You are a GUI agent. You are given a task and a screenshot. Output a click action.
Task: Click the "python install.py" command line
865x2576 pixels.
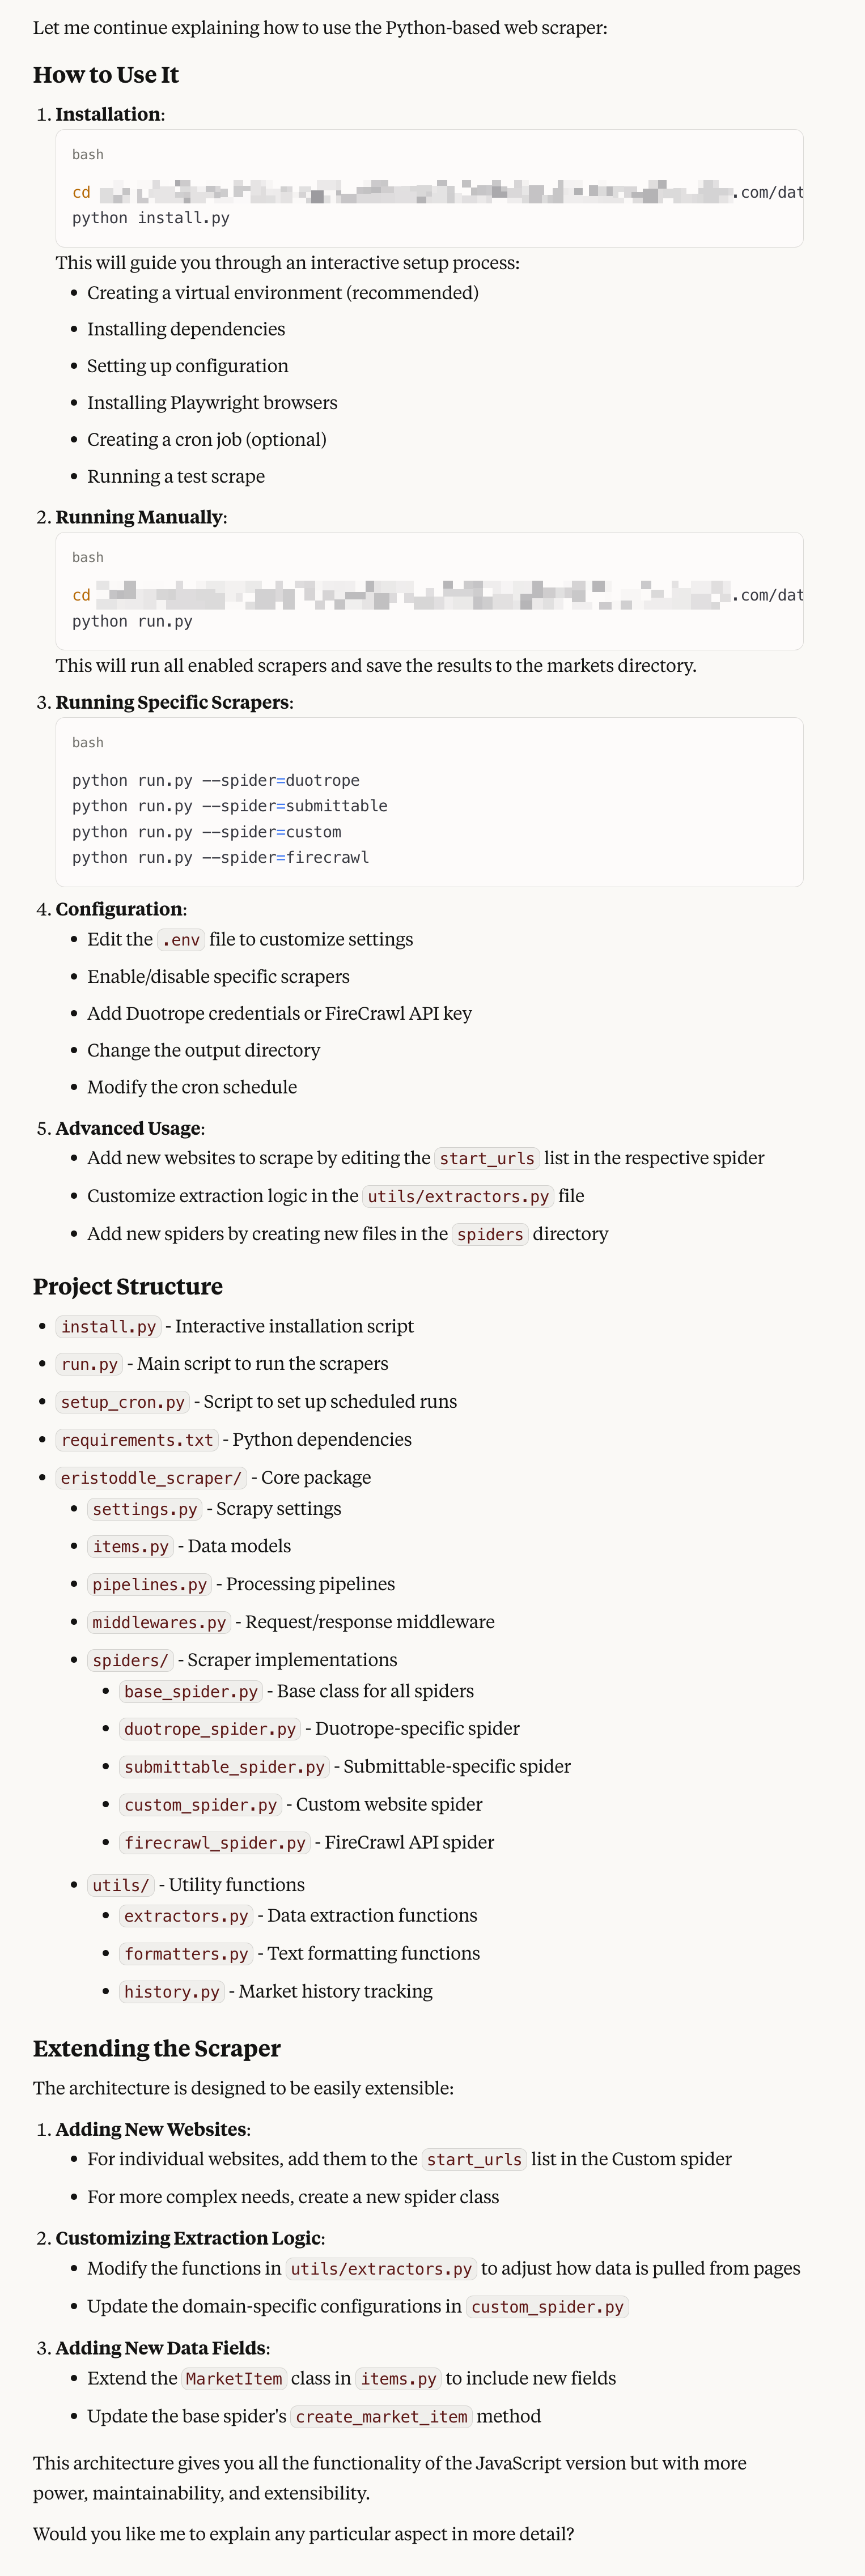point(151,218)
